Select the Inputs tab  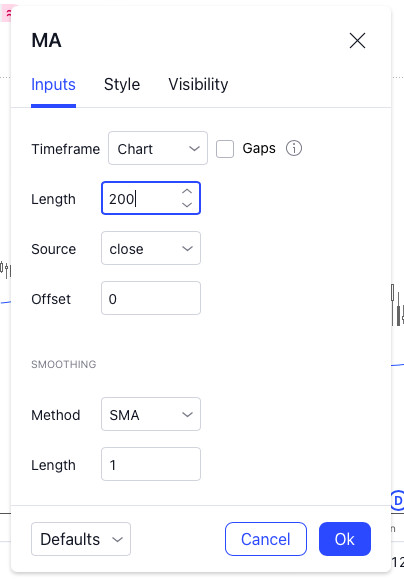coord(53,85)
